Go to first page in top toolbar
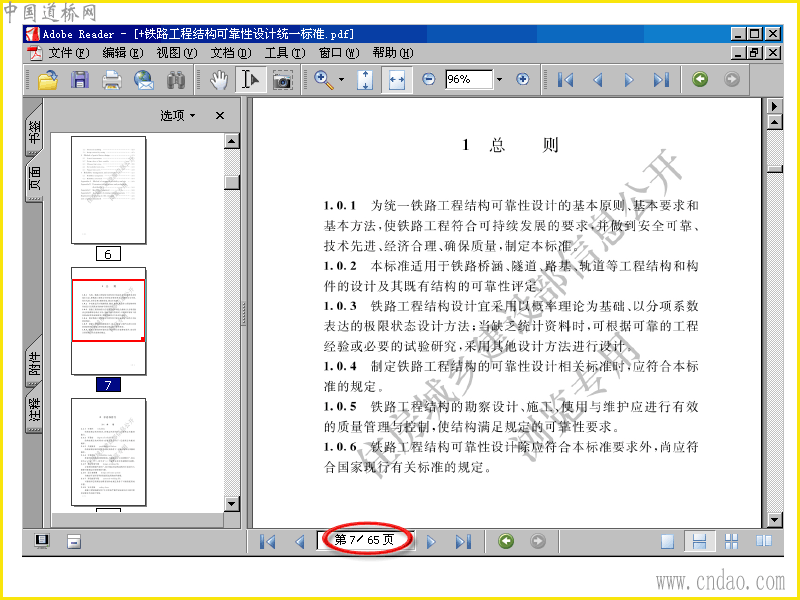Screen dimensions: 800x600 (x=565, y=80)
